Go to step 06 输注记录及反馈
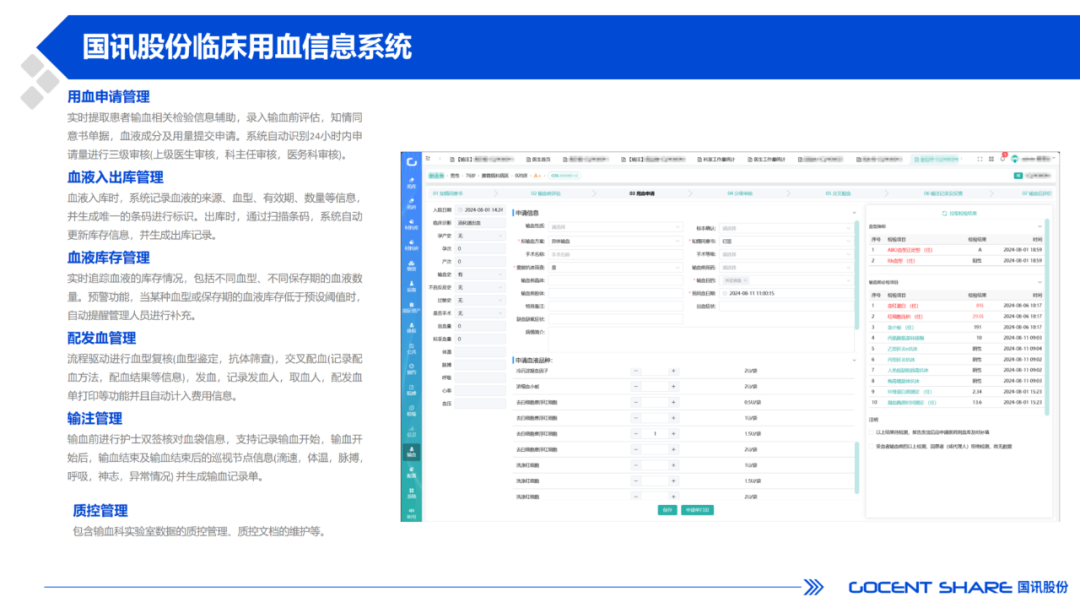 click(943, 193)
